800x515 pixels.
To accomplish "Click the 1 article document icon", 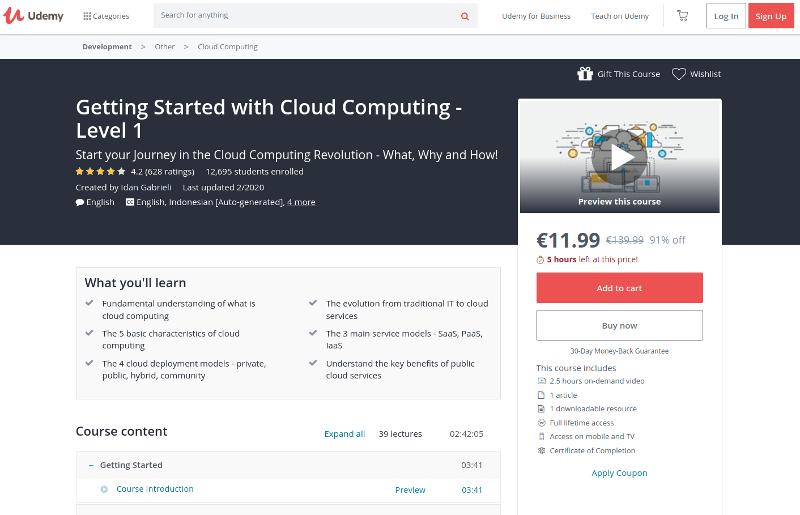I will tap(541, 395).
